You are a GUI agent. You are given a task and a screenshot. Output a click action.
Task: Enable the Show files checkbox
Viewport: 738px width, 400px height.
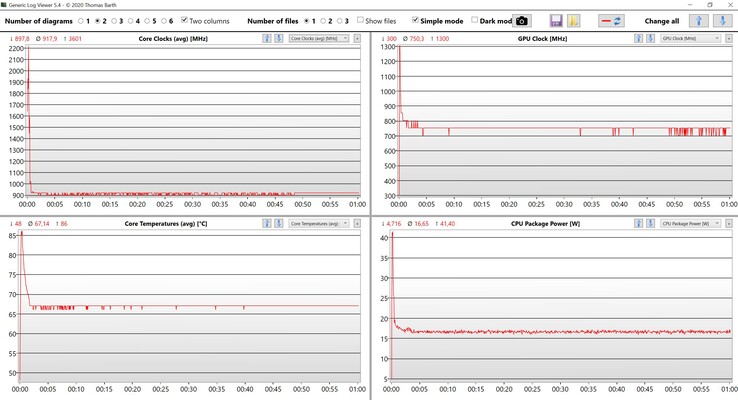(361, 20)
